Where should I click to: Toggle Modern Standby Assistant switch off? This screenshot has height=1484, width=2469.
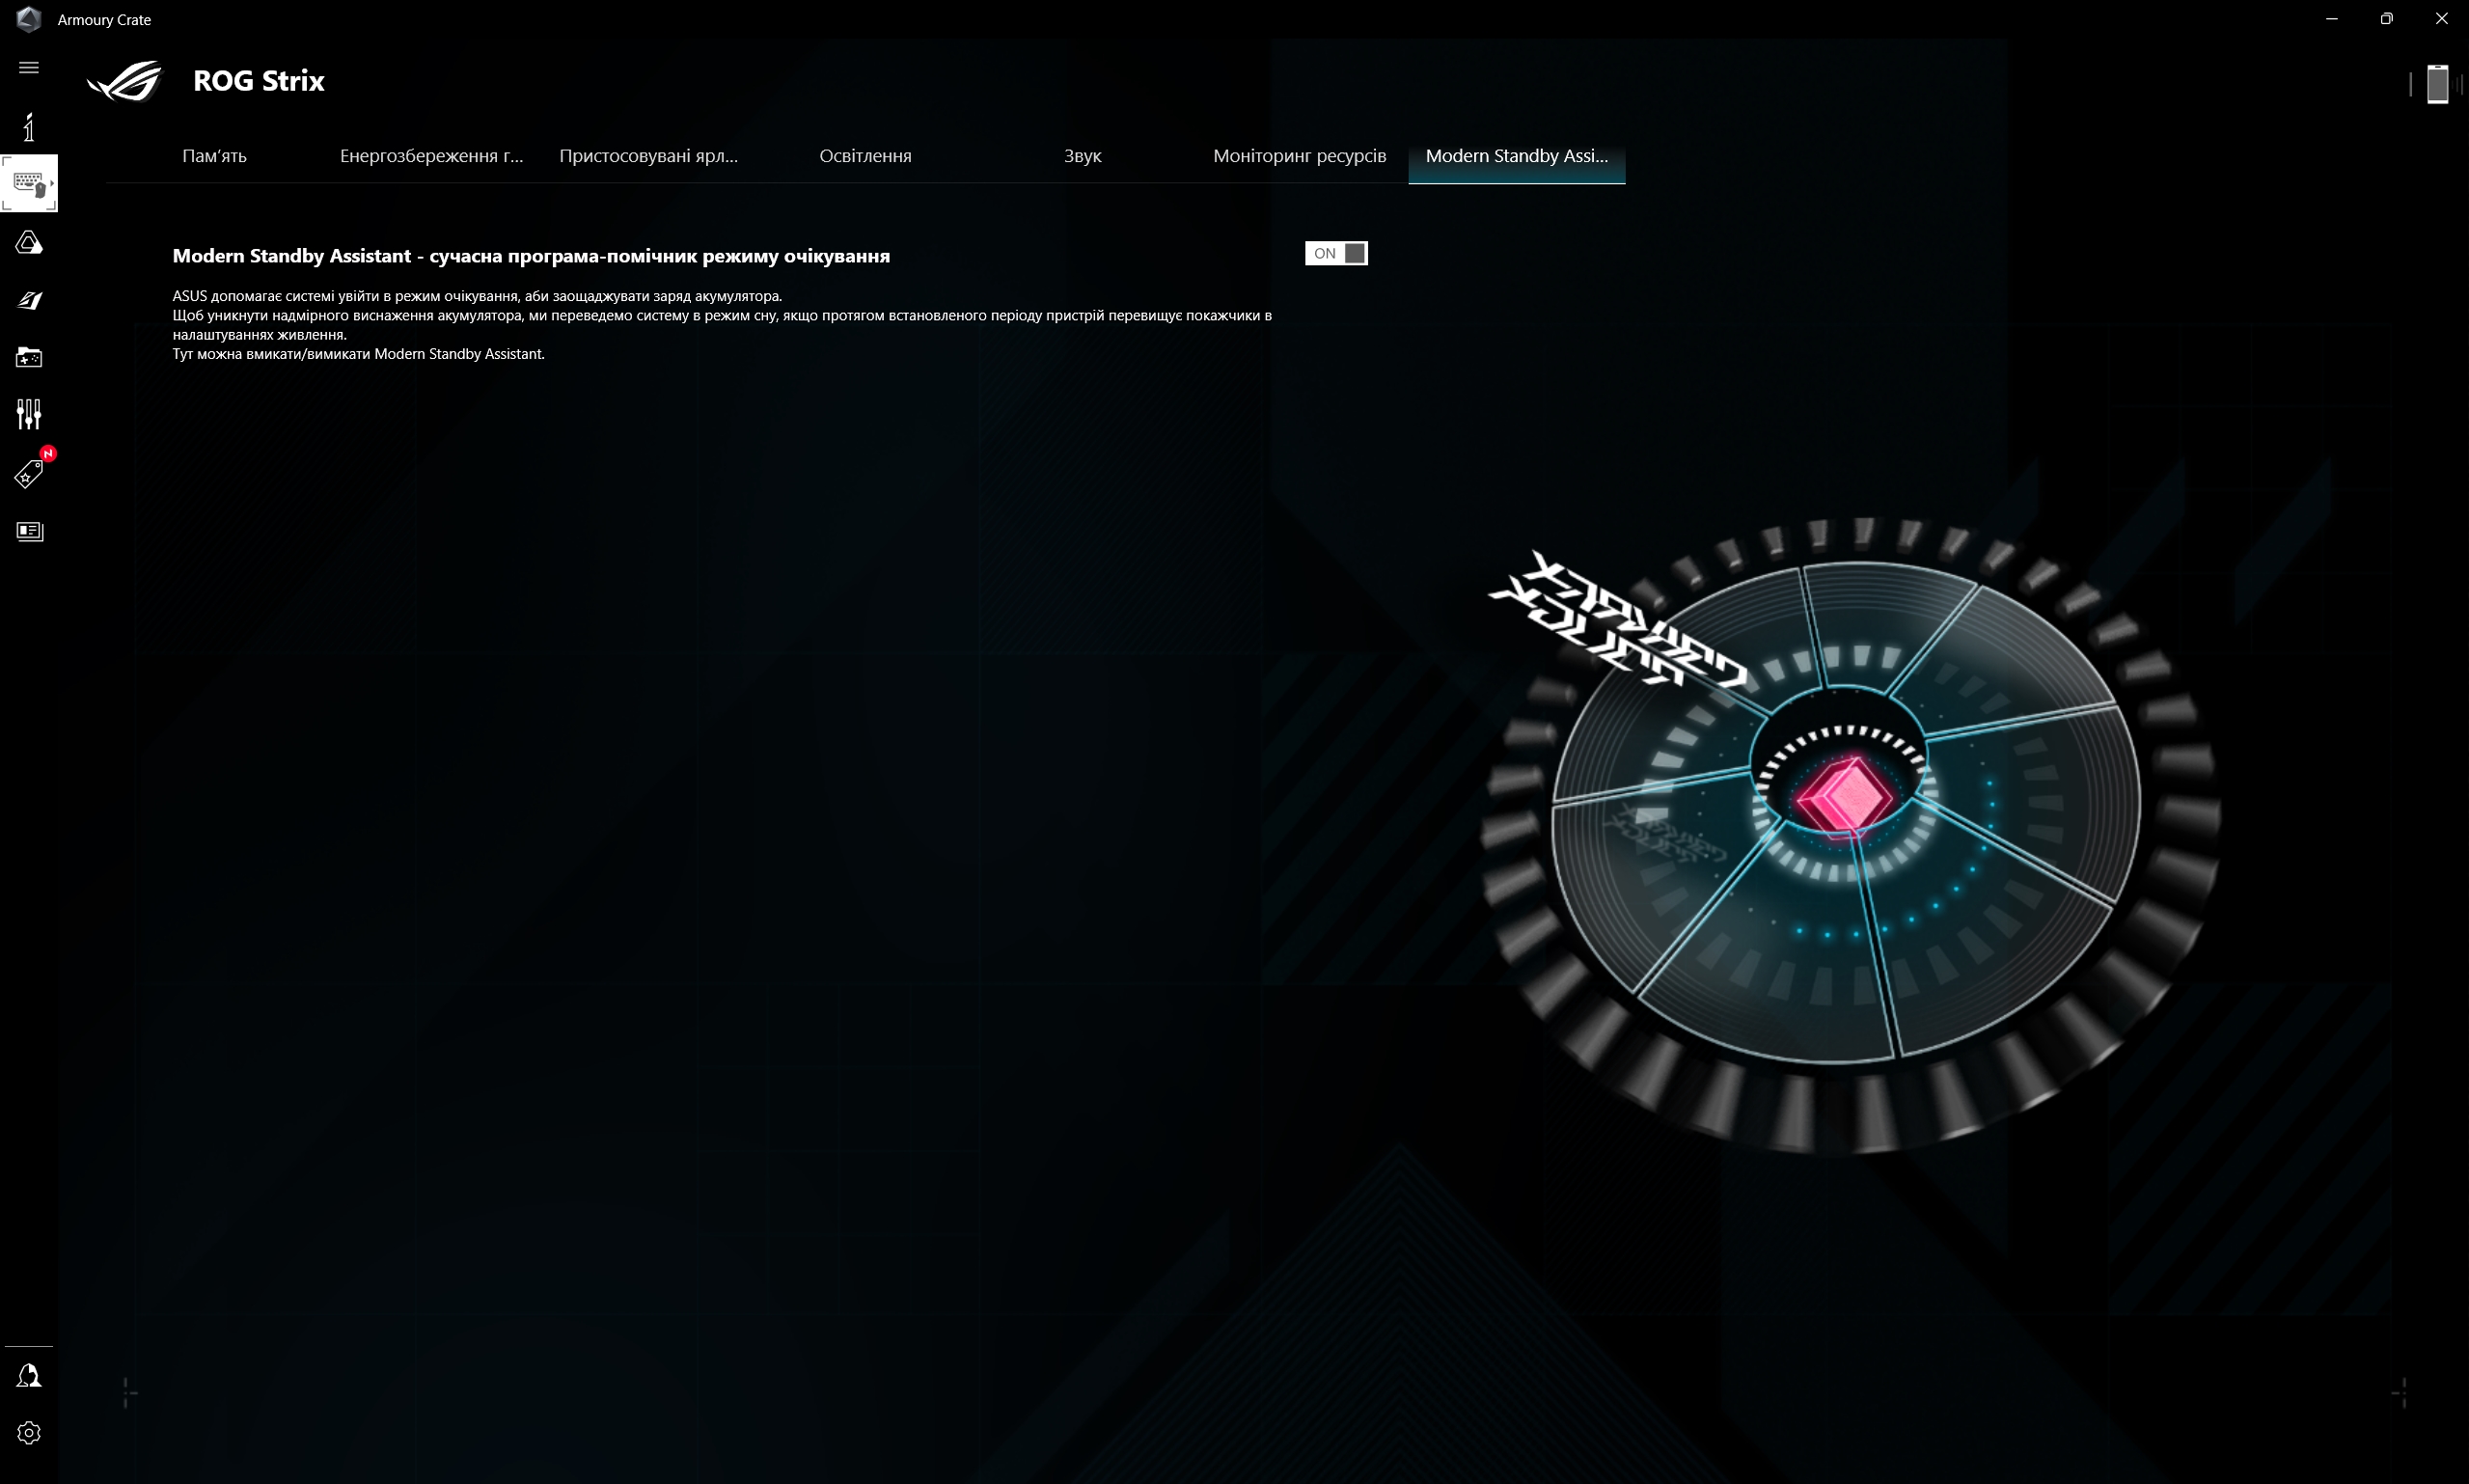1336,254
